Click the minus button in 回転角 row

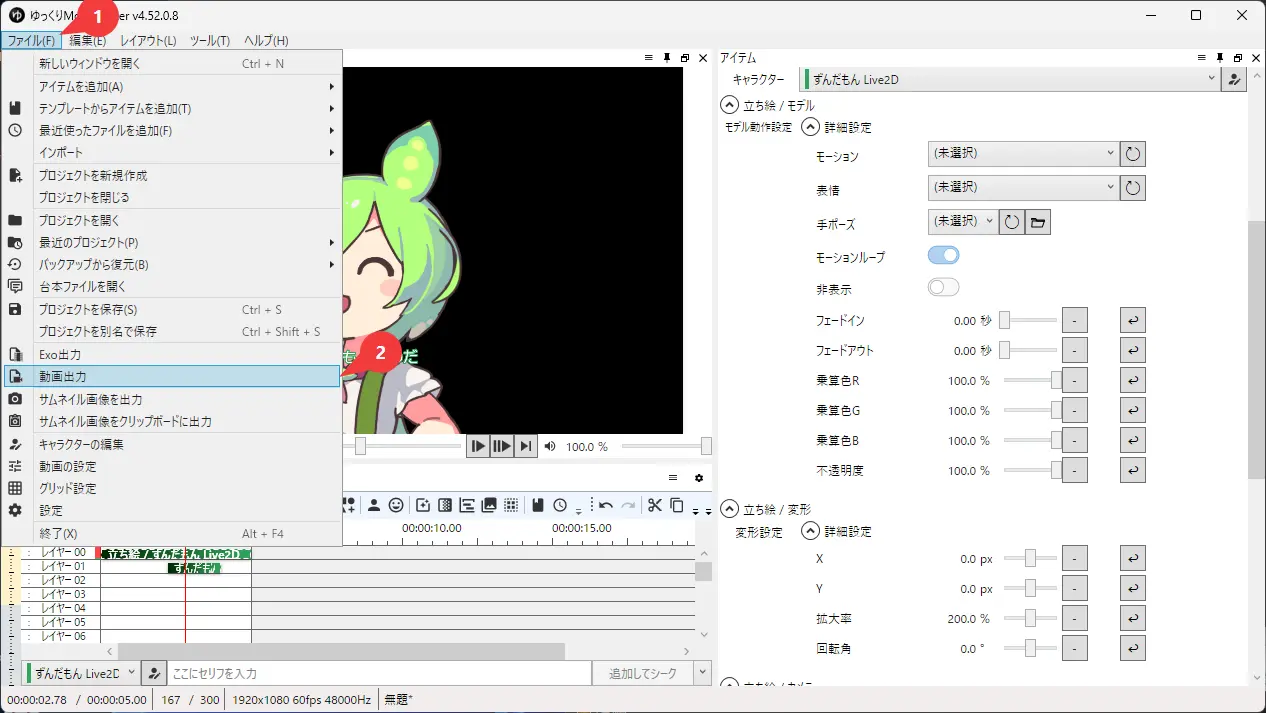(1074, 648)
